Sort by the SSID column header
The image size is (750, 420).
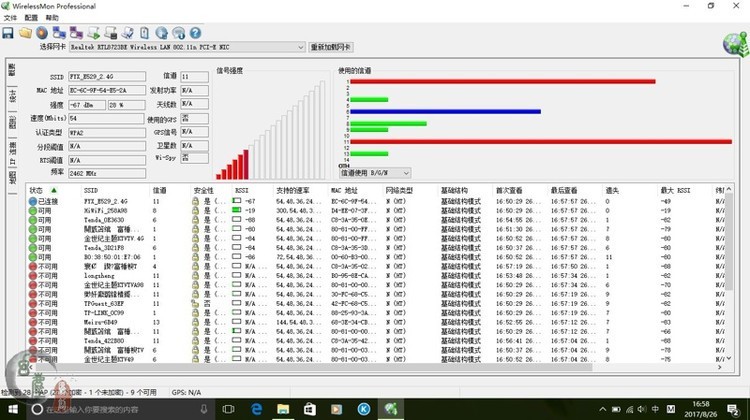tap(91, 190)
